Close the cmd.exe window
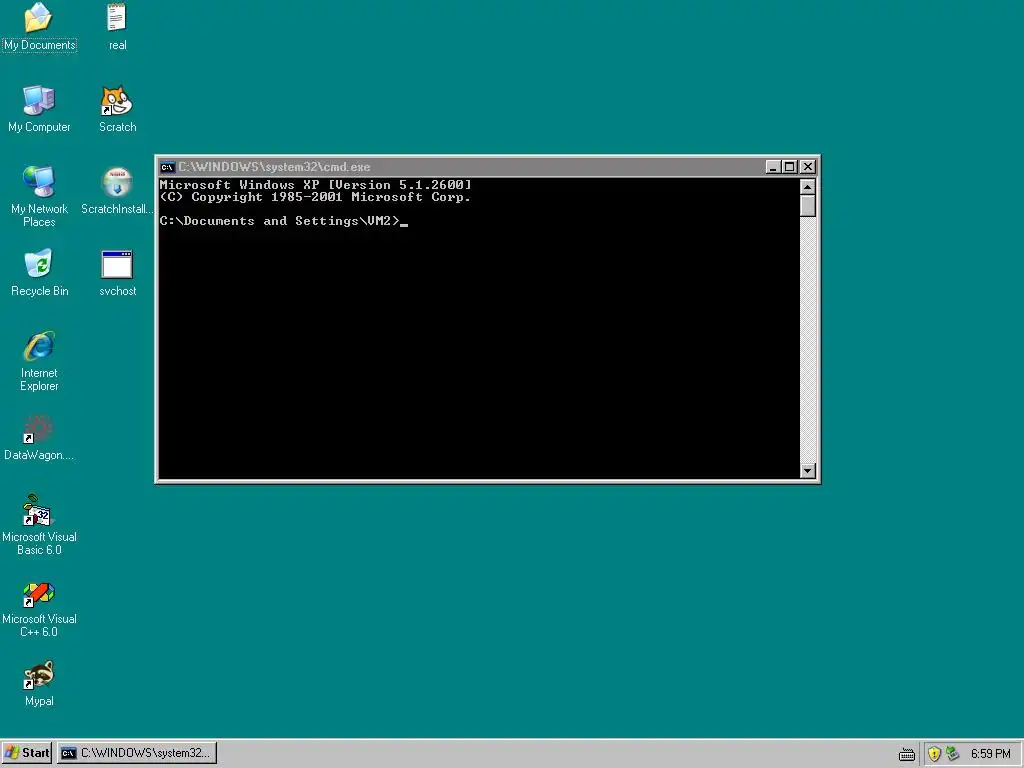 808,167
